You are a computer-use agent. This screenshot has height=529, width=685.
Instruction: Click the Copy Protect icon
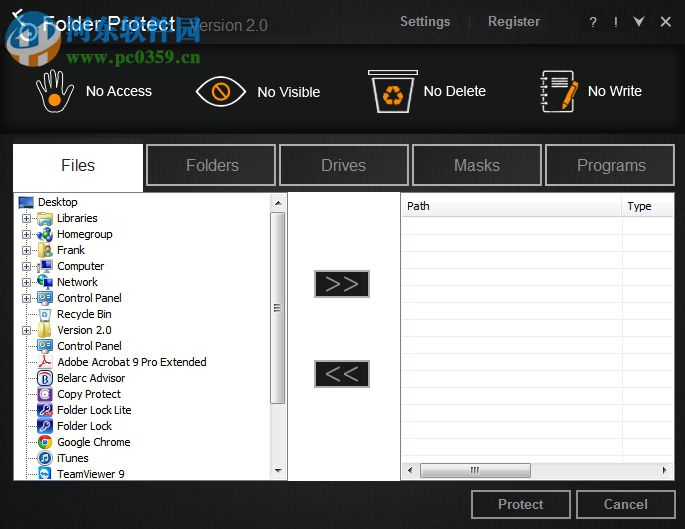(45, 394)
